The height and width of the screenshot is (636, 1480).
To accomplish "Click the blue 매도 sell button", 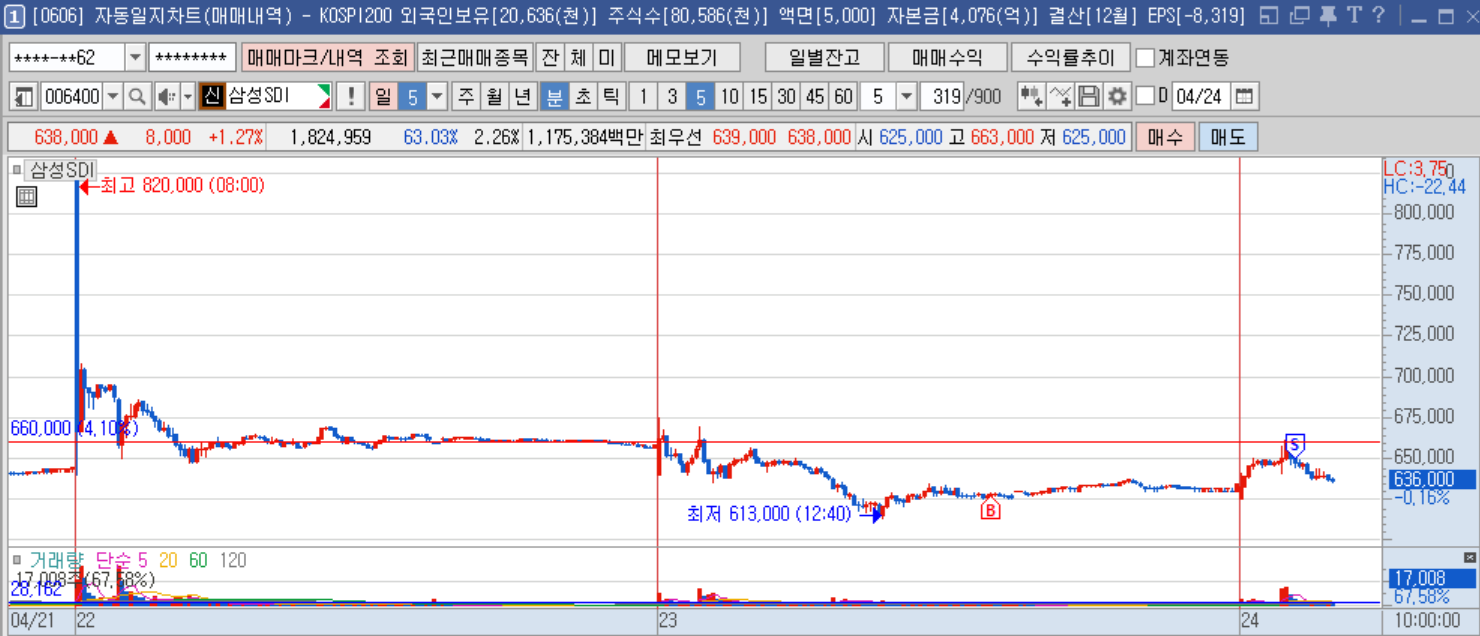I will point(1228,137).
